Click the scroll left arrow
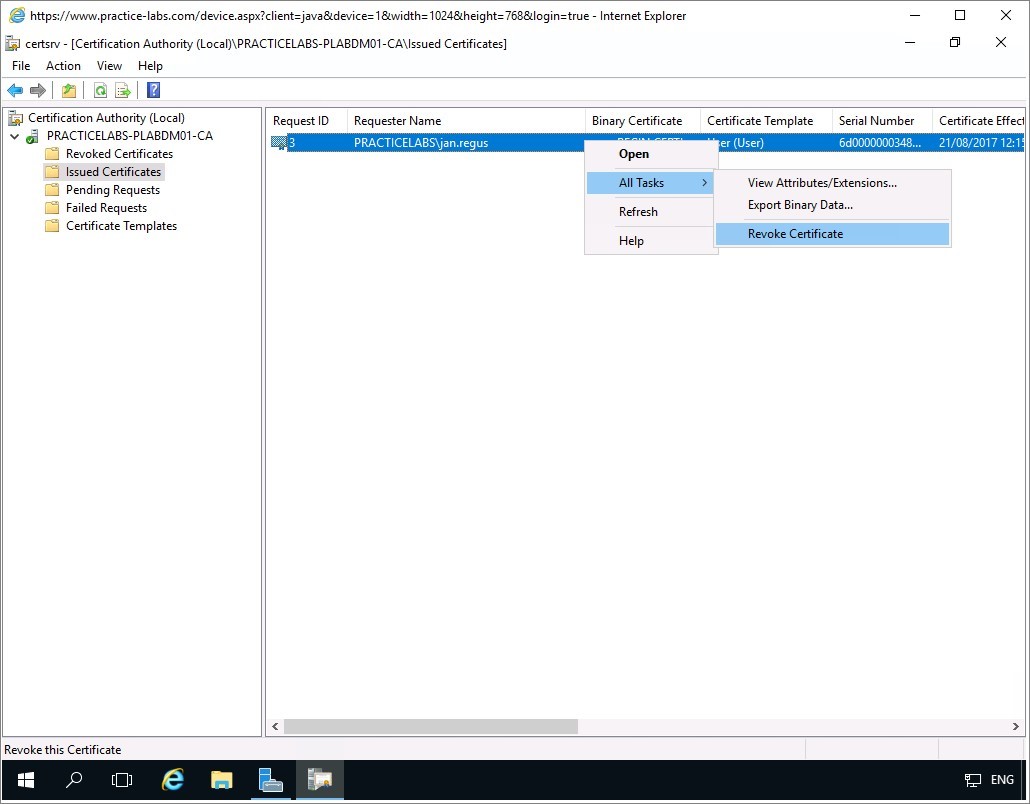This screenshot has height=804, width=1030. point(275,726)
